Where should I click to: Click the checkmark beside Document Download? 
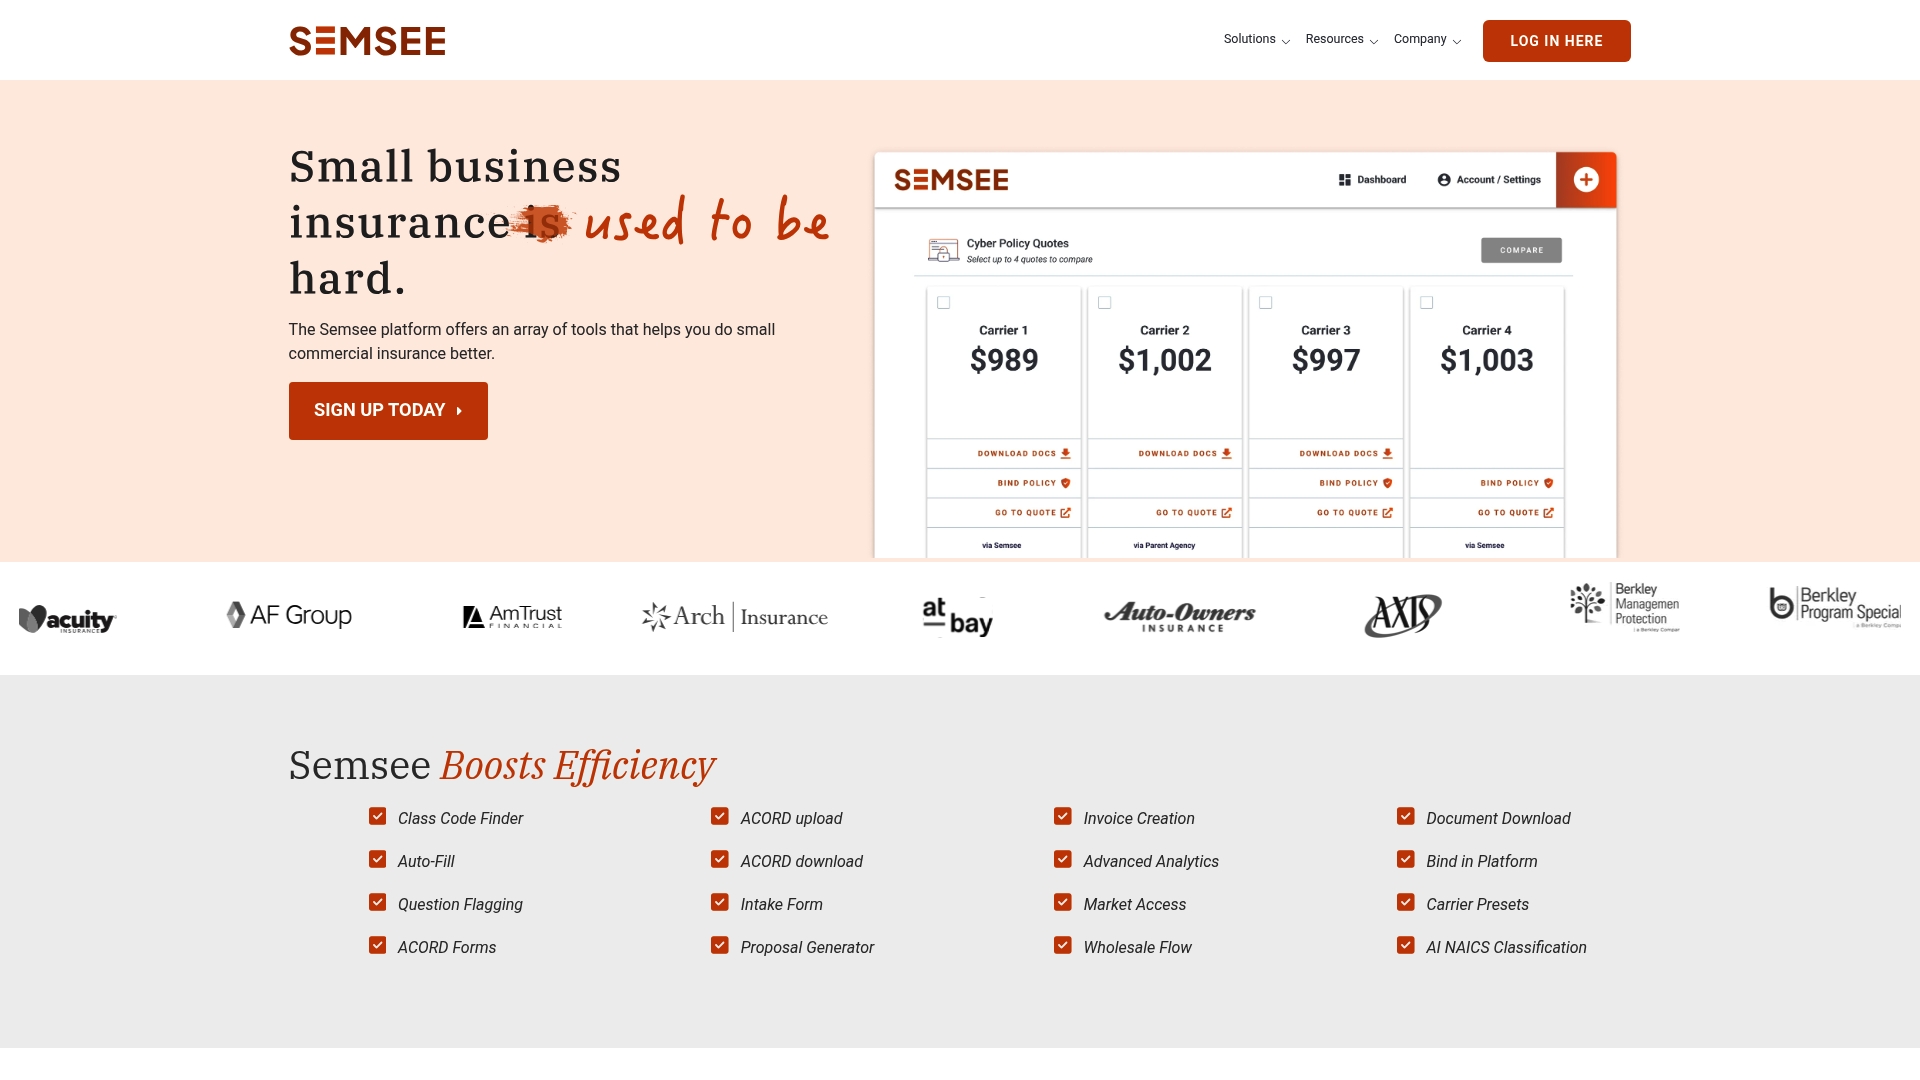point(1405,817)
